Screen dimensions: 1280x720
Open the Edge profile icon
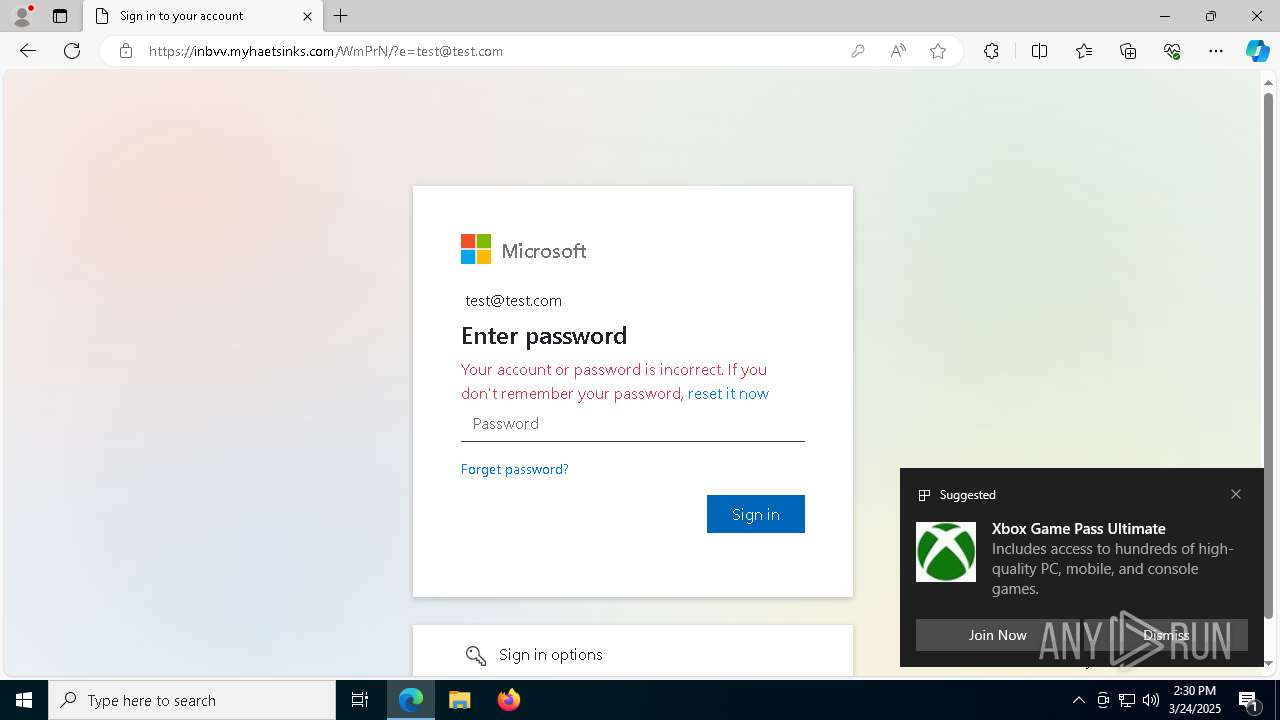point(21,16)
